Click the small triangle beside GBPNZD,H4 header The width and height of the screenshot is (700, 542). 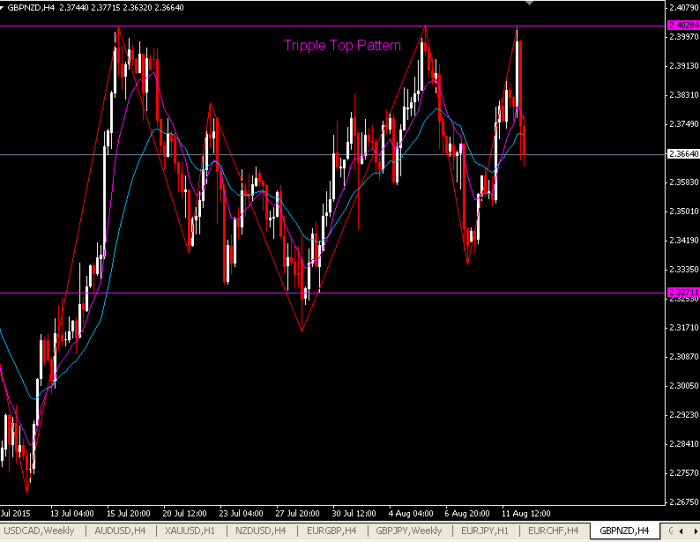click(2, 7)
